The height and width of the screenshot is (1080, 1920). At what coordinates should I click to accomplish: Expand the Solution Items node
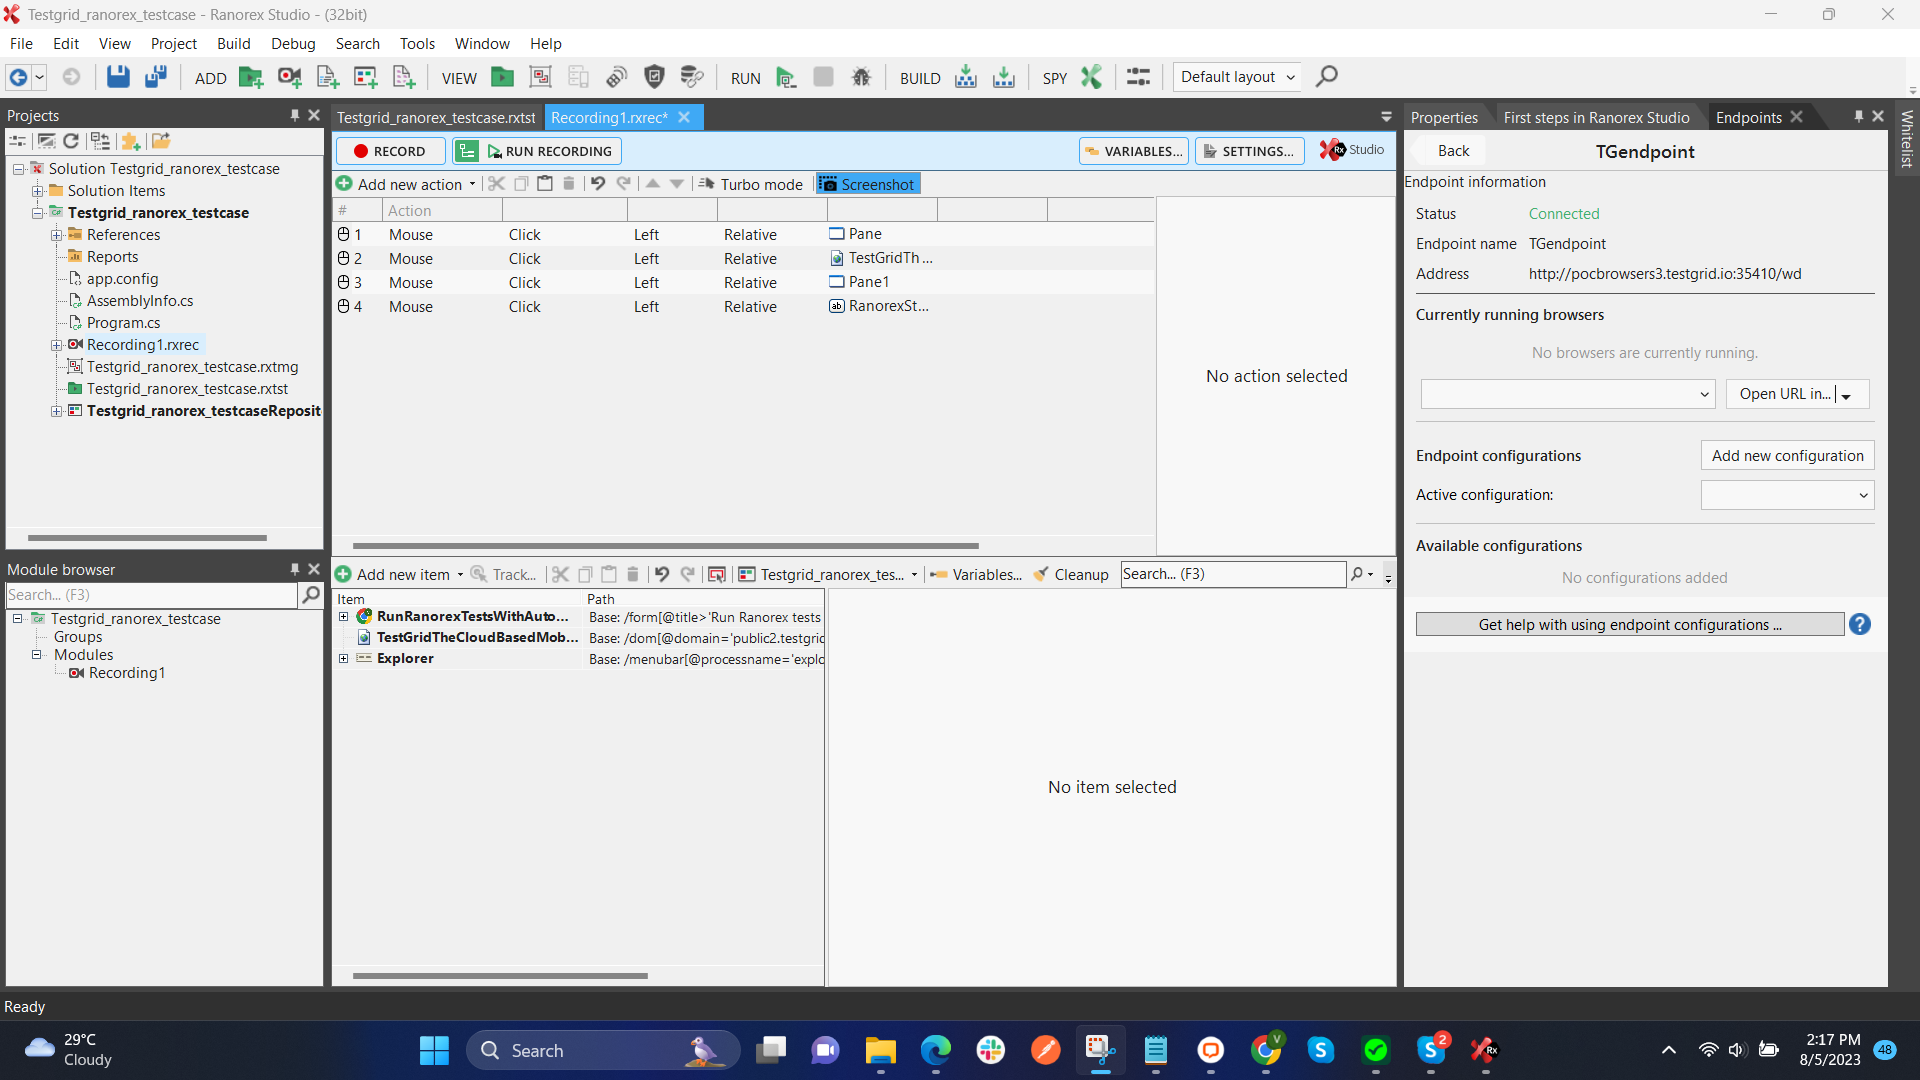37,191
